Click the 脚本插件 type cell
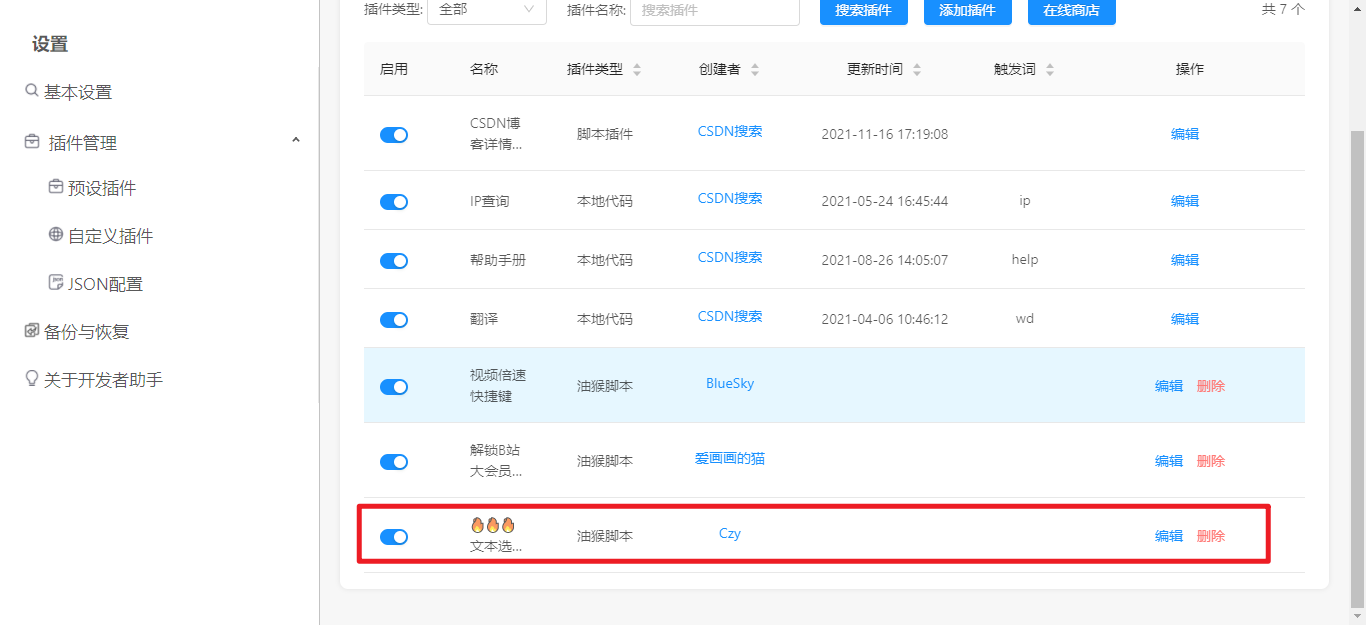Screen dimensions: 1366x625 (x=605, y=134)
